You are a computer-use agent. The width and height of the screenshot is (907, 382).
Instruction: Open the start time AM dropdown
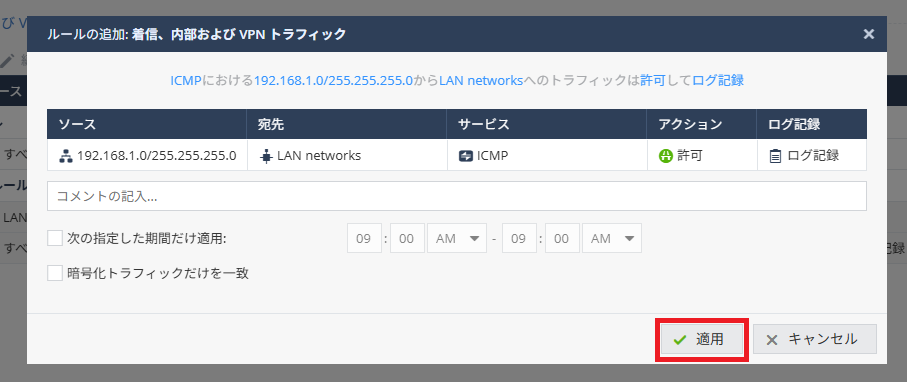[x=456, y=238]
